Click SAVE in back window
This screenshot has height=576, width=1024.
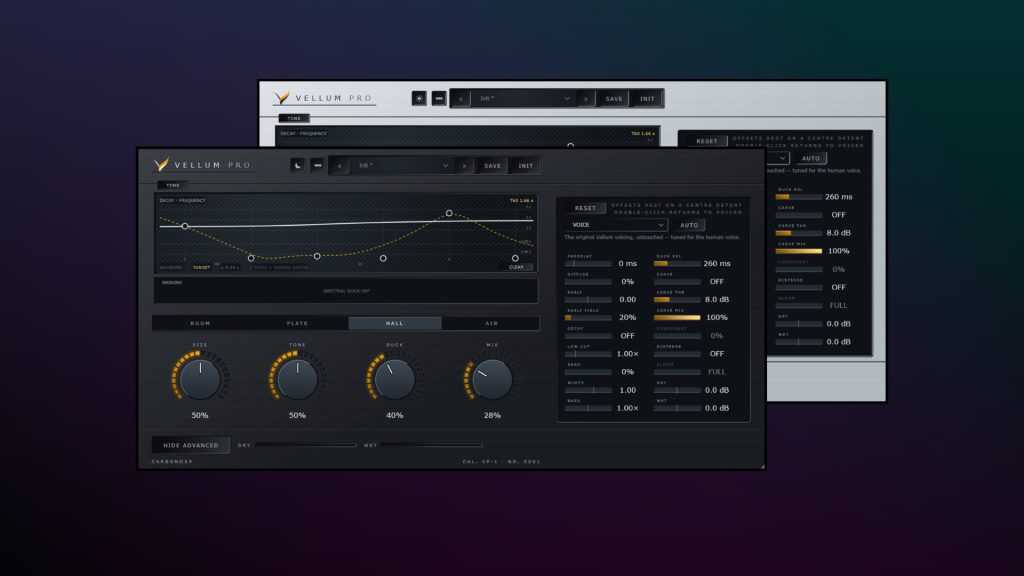tap(614, 99)
